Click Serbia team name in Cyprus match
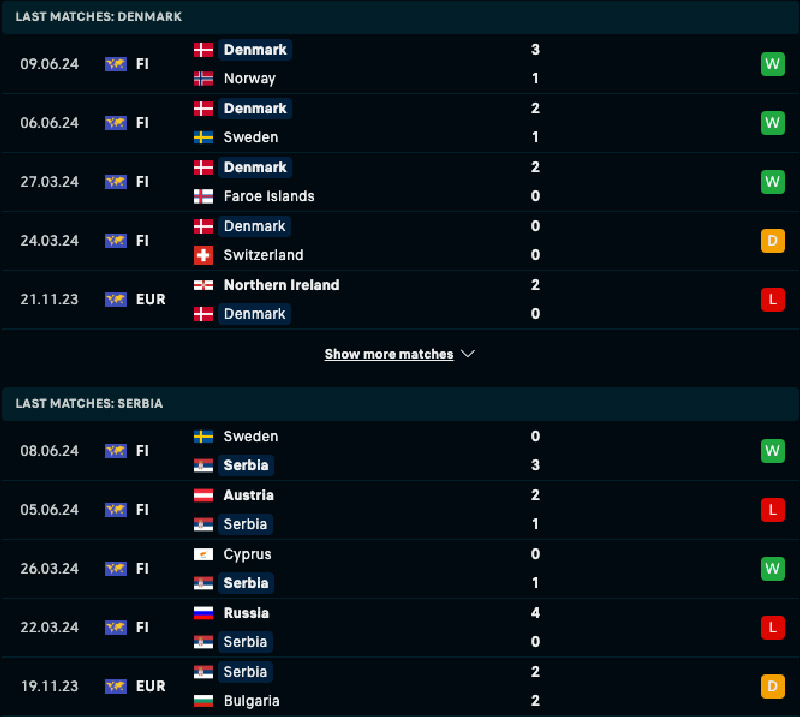This screenshot has height=717, width=800. [245, 583]
